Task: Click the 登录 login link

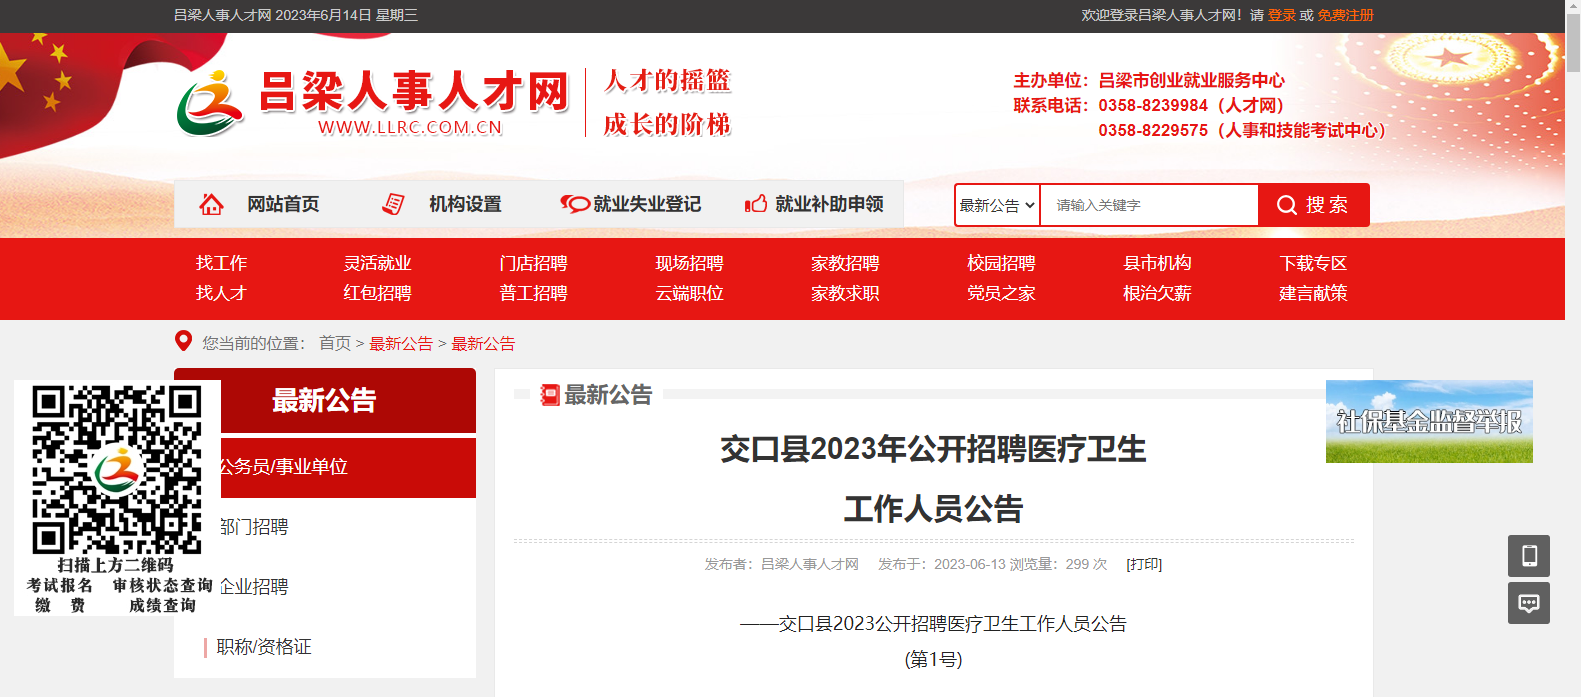Action: (x=1281, y=15)
